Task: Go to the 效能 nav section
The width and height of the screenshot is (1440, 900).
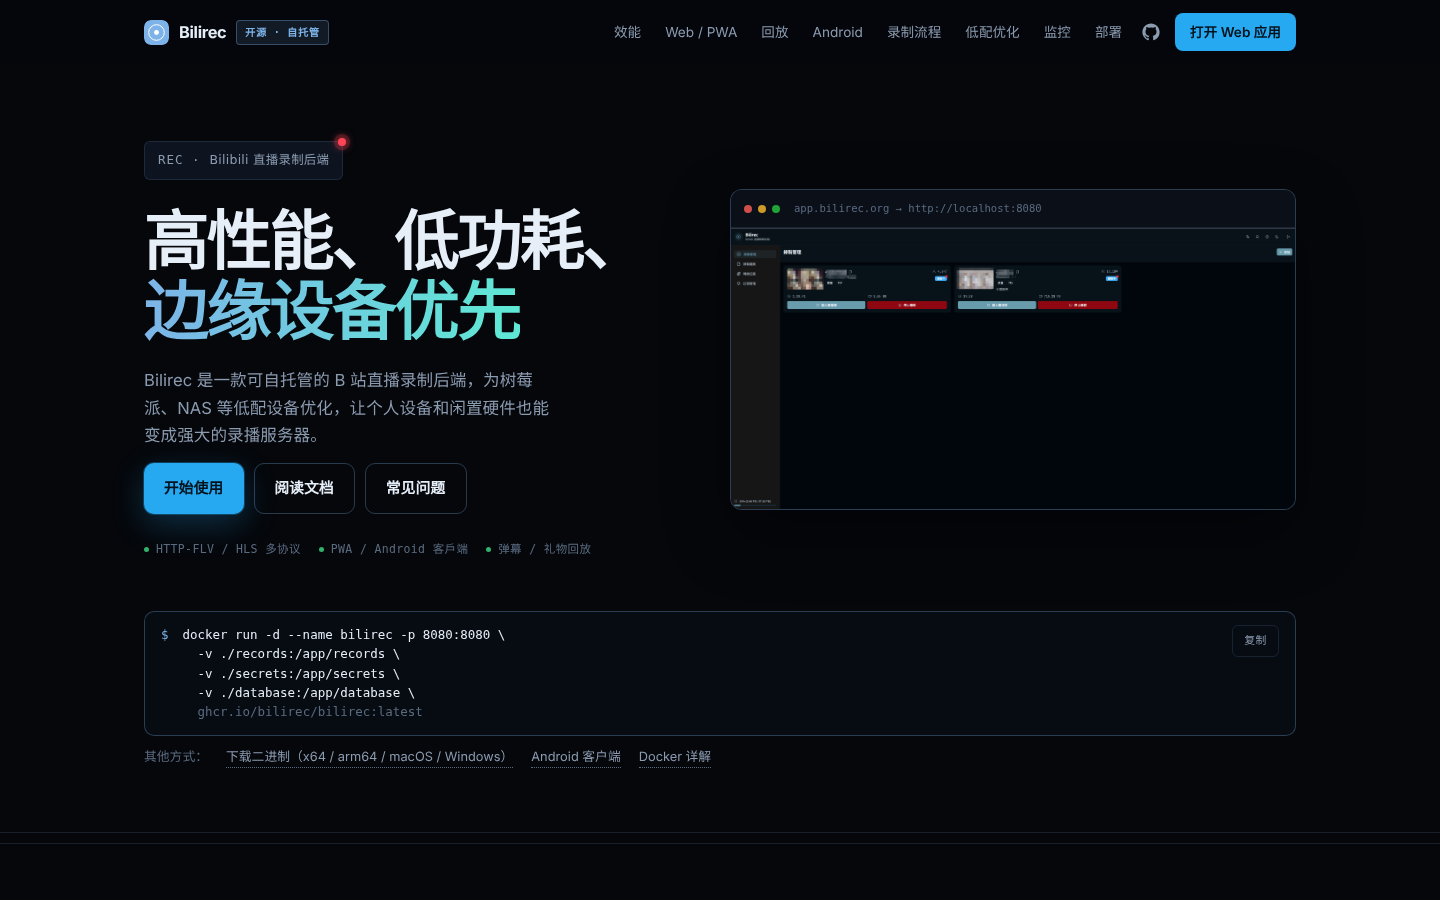Action: click(627, 32)
